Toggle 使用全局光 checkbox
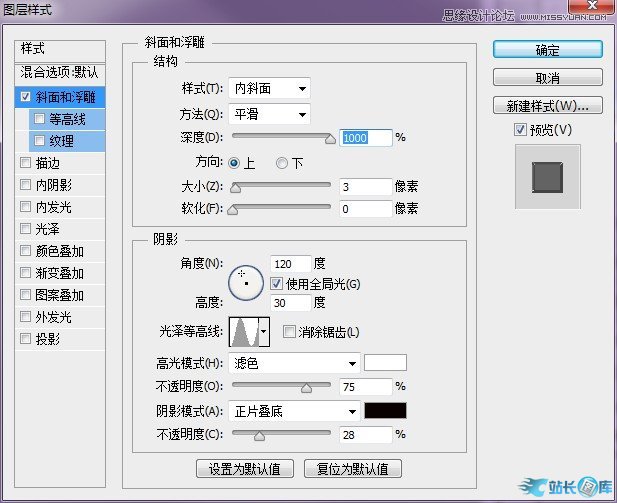617x503 pixels. 277,284
